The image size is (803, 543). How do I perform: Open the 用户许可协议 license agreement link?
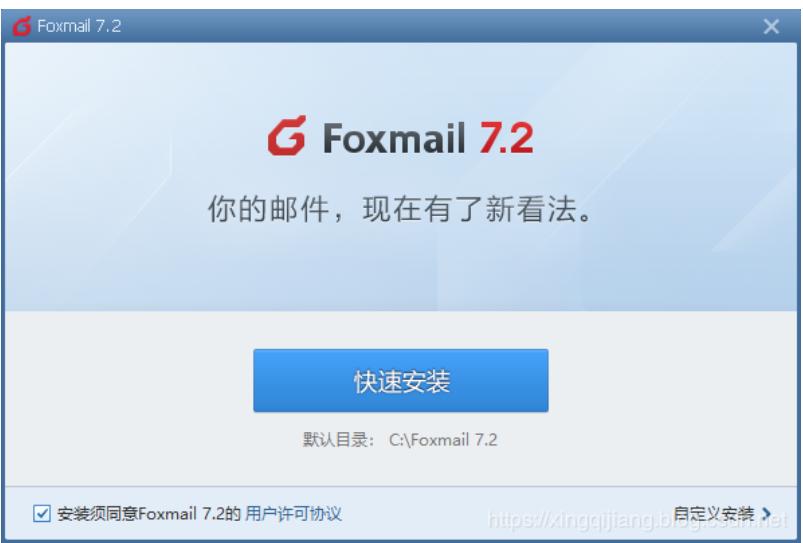(293, 513)
